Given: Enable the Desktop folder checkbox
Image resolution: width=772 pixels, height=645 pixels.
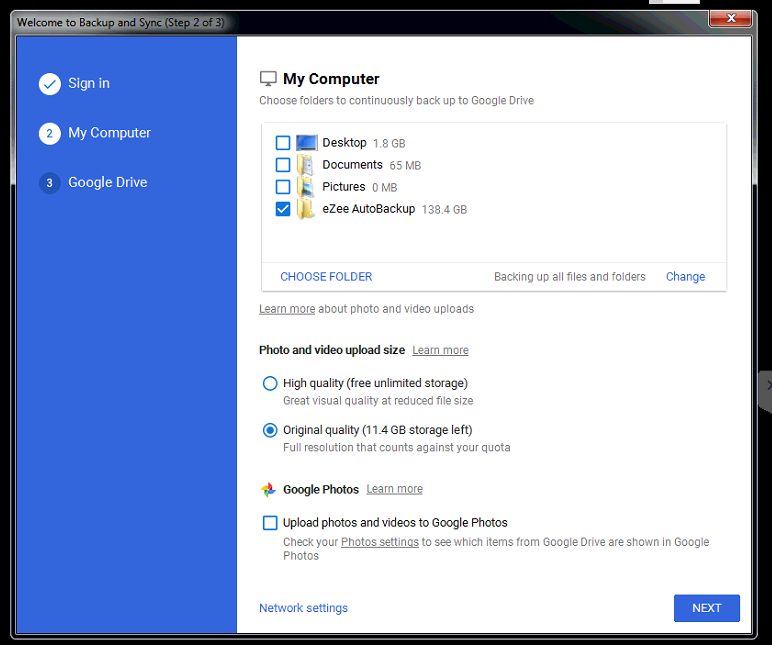Looking at the screenshot, I should [283, 143].
